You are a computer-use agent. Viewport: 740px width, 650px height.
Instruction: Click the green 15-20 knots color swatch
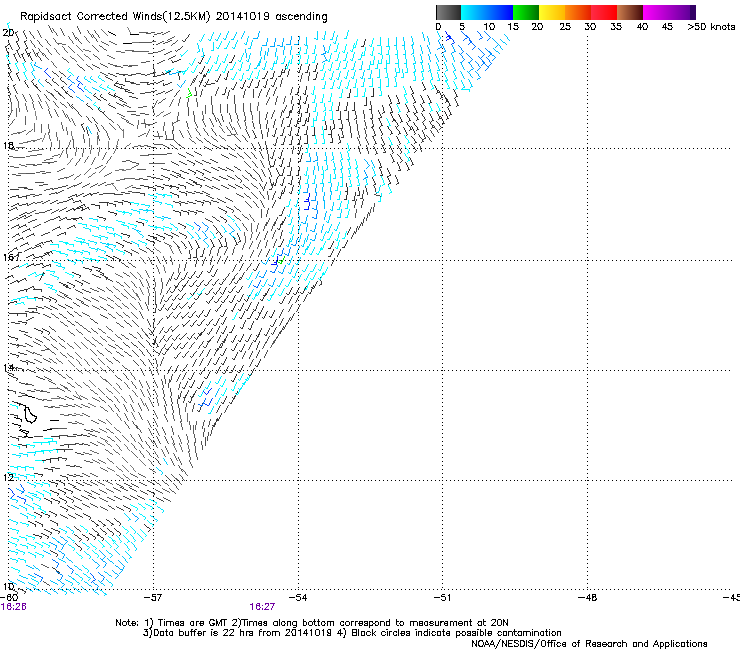(526, 12)
